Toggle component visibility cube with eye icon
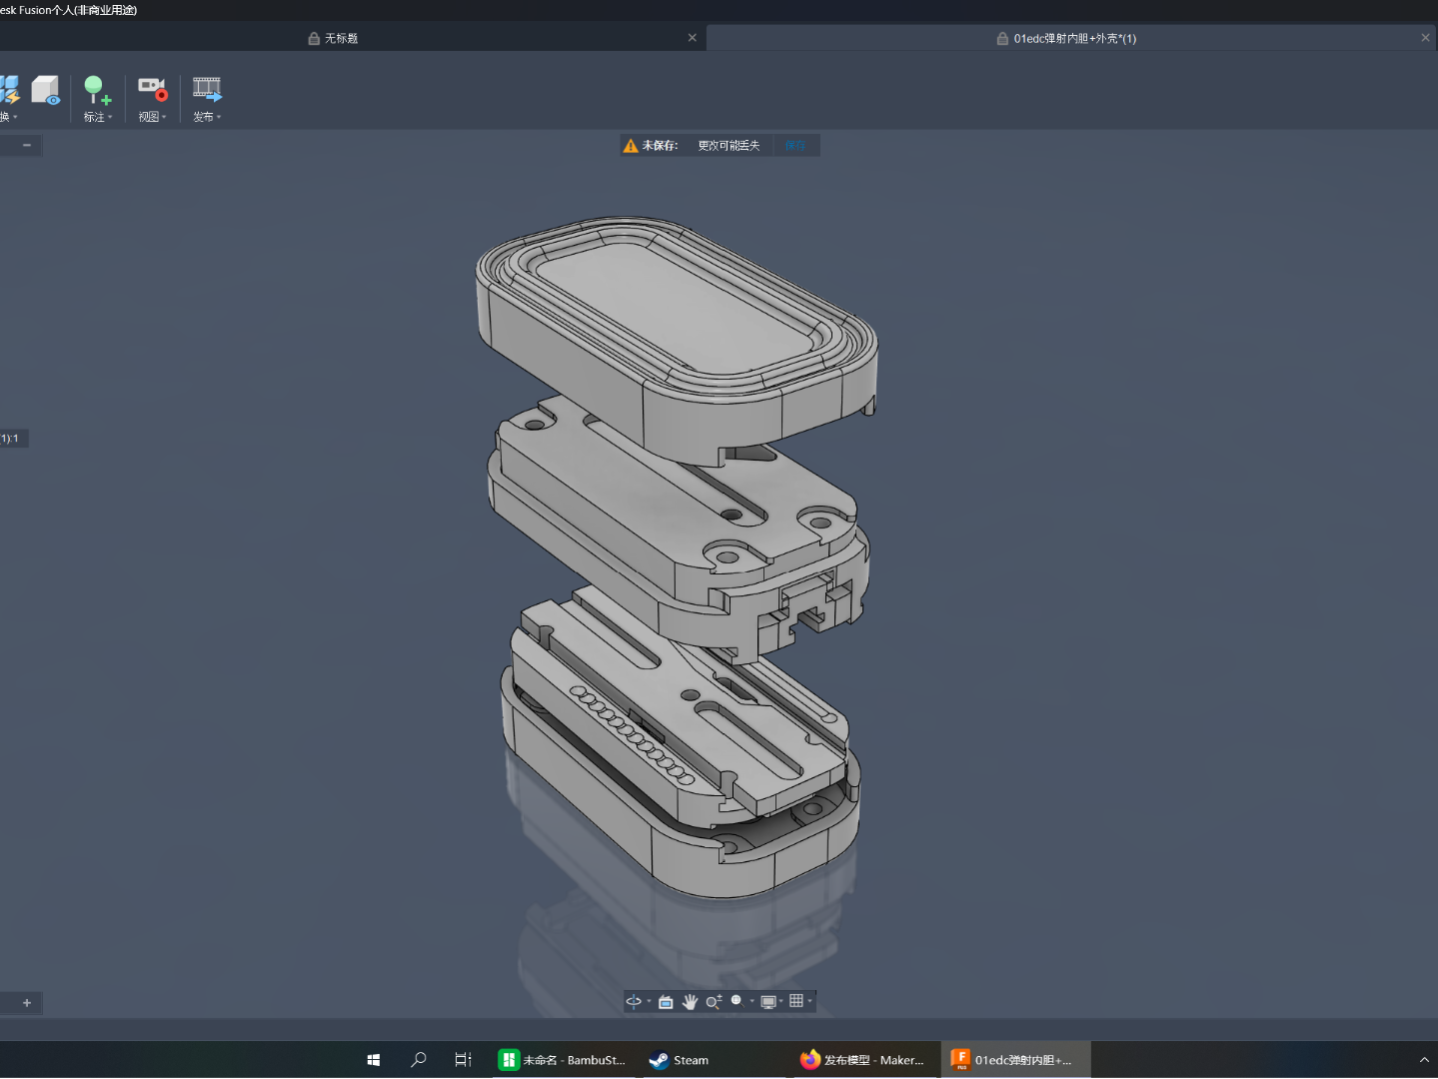Viewport: 1438px width, 1079px height. (46, 90)
